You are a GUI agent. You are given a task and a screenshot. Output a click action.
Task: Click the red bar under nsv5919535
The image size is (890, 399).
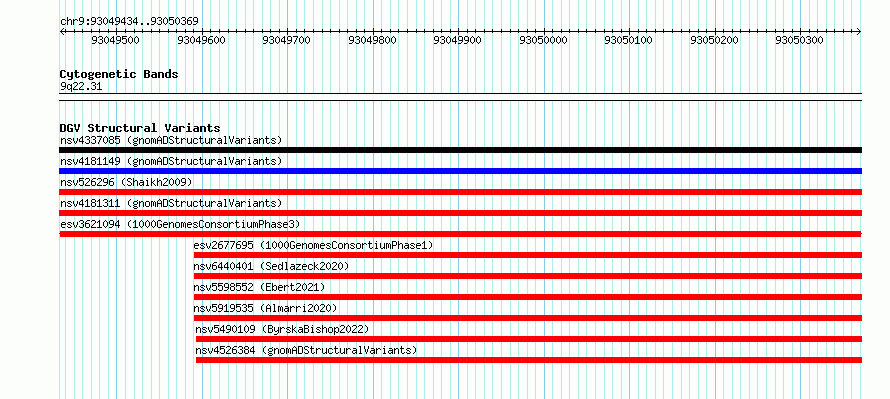(x=527, y=318)
